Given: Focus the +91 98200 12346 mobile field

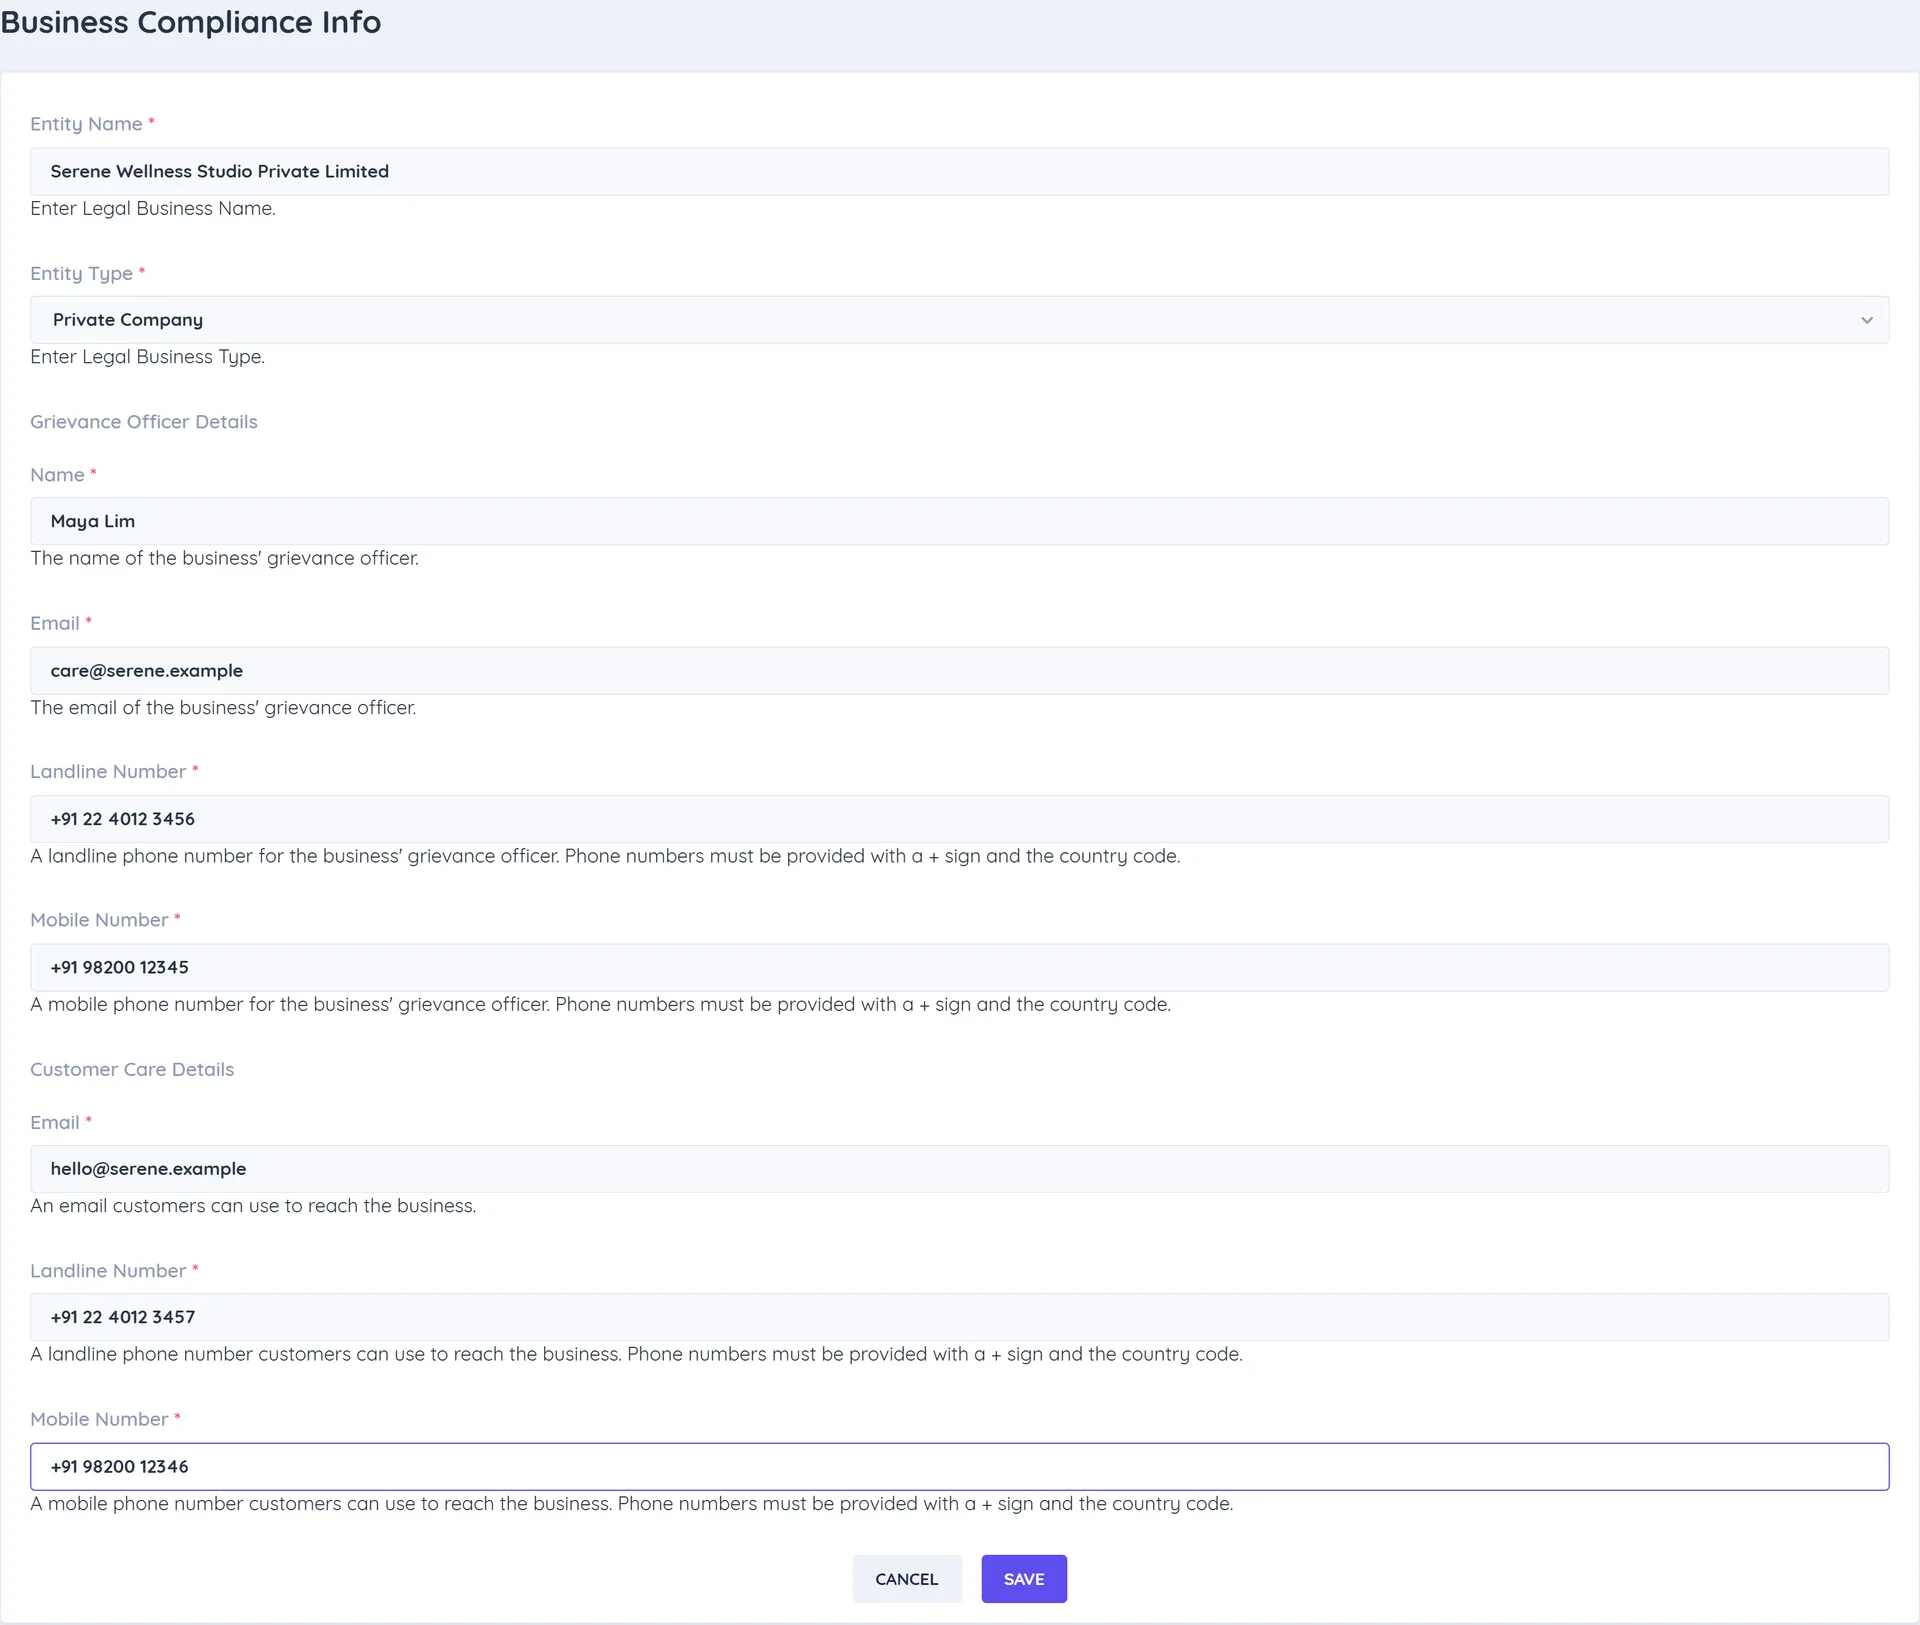Looking at the screenshot, I should (x=959, y=1467).
